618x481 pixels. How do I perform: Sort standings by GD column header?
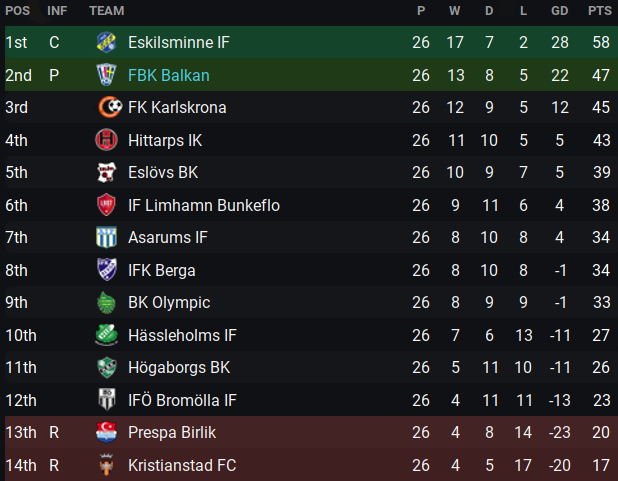[560, 11]
